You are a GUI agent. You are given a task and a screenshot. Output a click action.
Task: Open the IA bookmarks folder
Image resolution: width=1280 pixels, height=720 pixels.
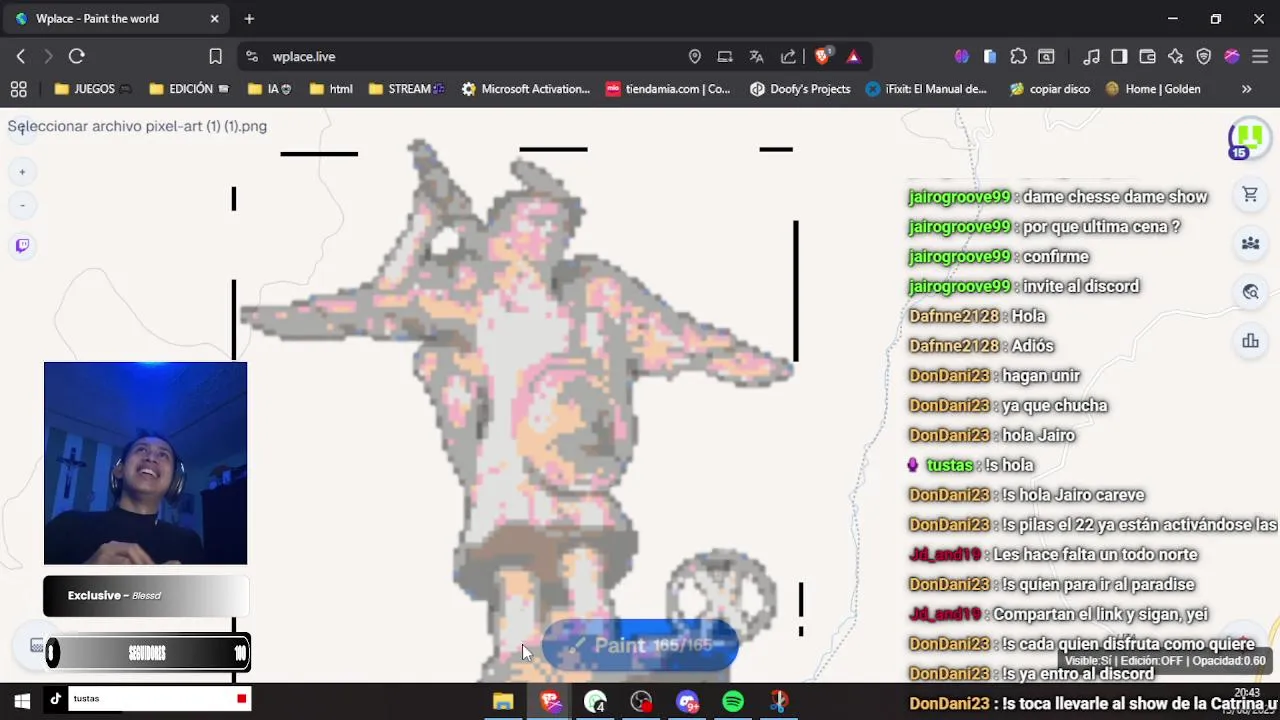[x=269, y=89]
